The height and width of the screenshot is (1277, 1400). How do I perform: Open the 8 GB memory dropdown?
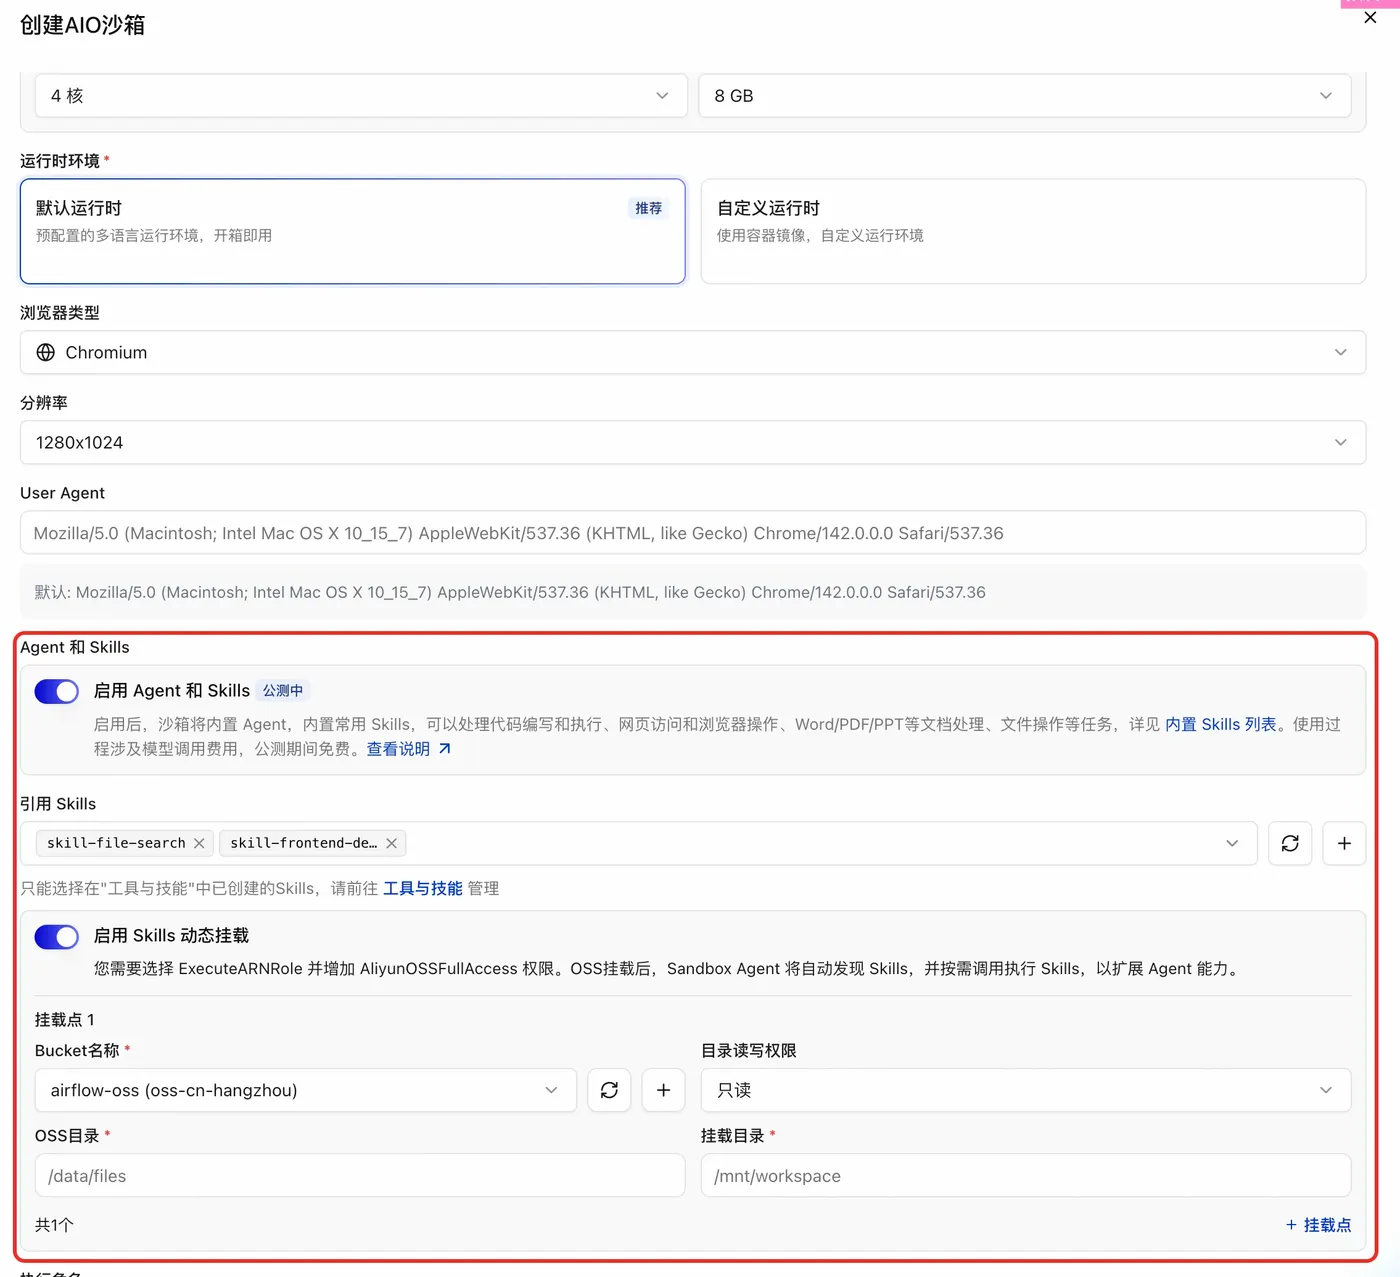pos(1025,96)
